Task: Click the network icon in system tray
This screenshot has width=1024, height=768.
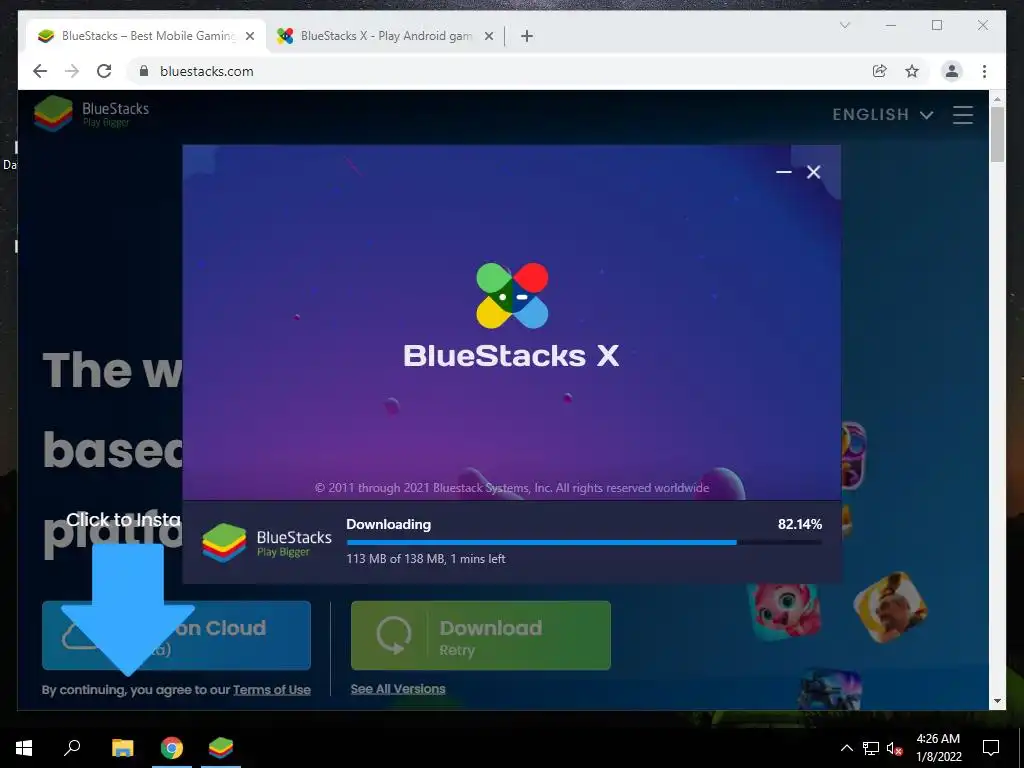Action: (x=871, y=748)
